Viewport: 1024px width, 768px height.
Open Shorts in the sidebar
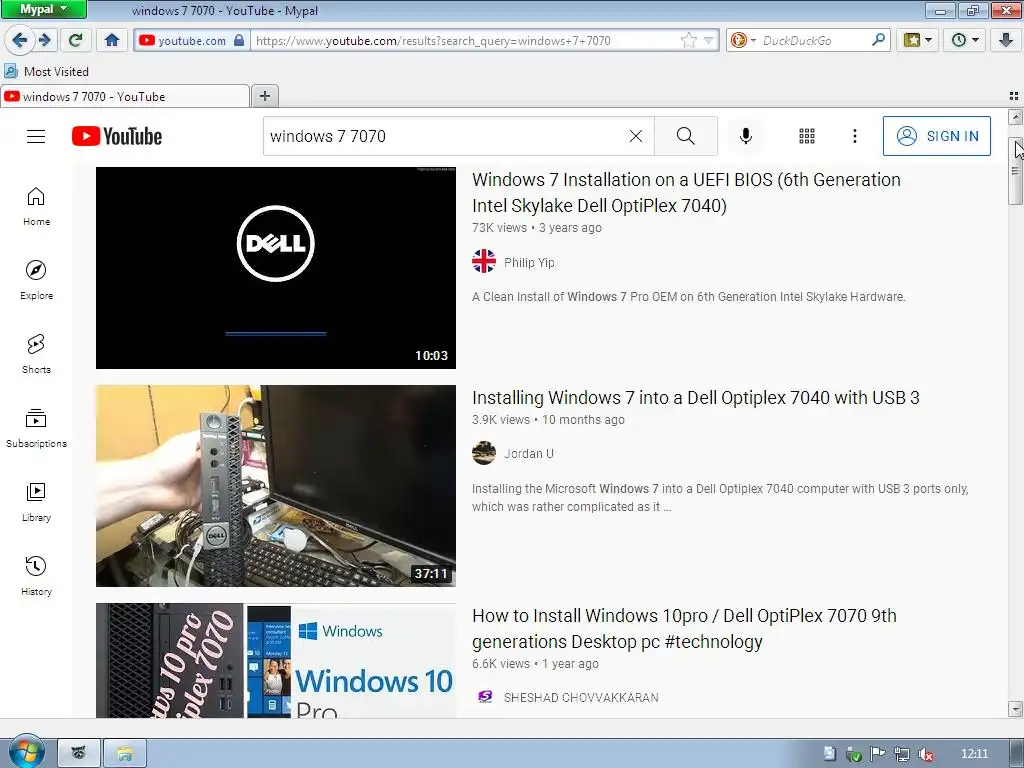(x=36, y=354)
